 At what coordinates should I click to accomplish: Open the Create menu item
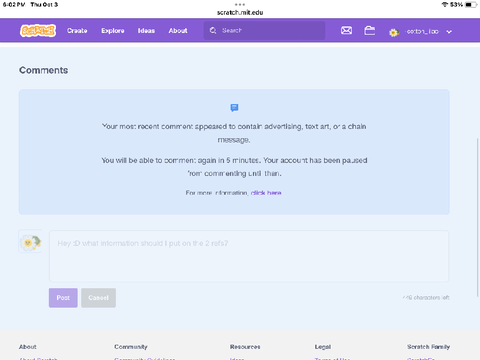77,31
